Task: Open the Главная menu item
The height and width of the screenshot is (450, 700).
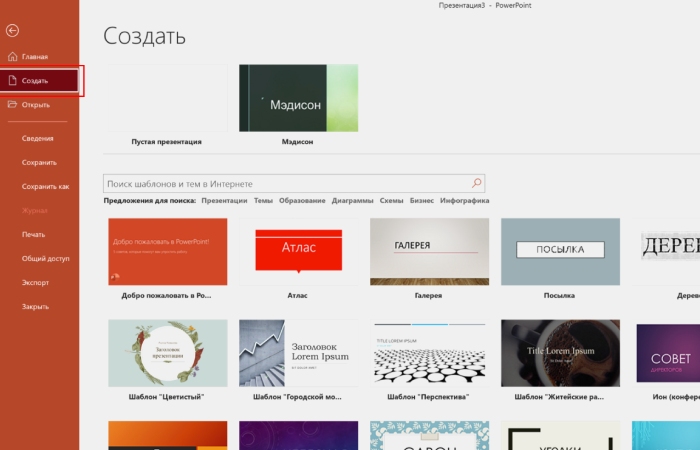Action: coord(39,57)
